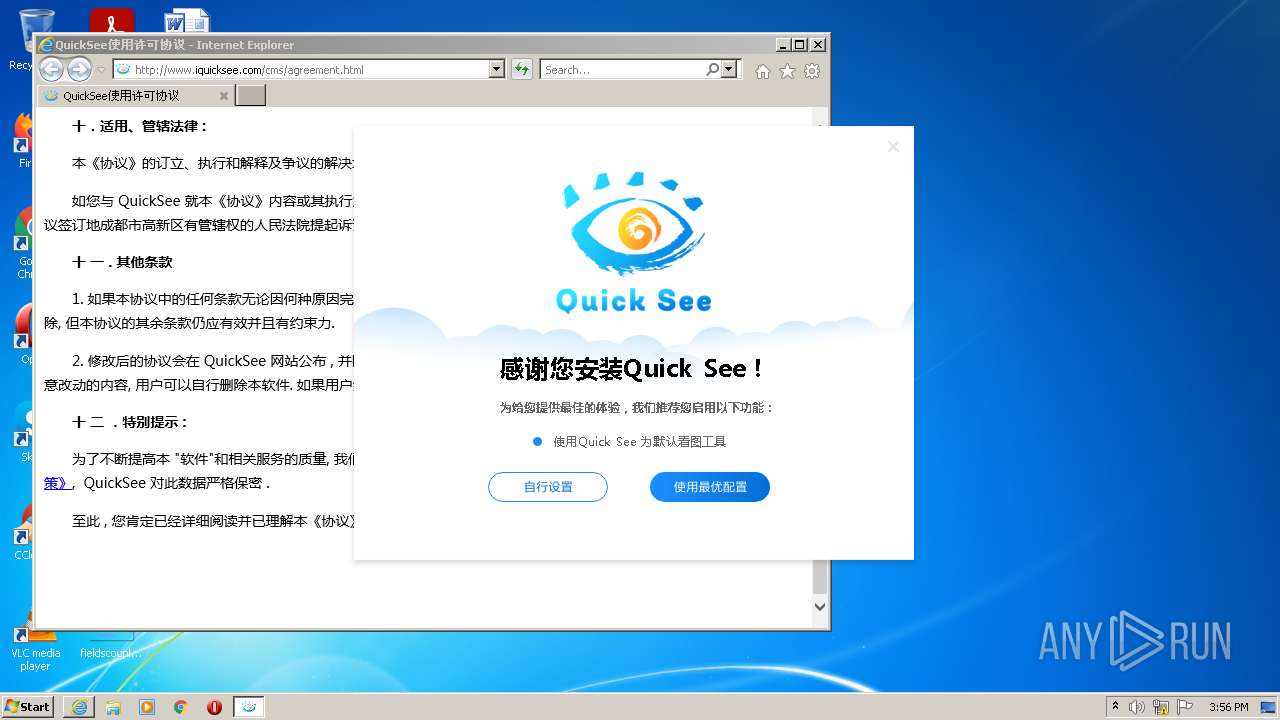Open Windows Explorer folder taskbar icon

(113, 707)
